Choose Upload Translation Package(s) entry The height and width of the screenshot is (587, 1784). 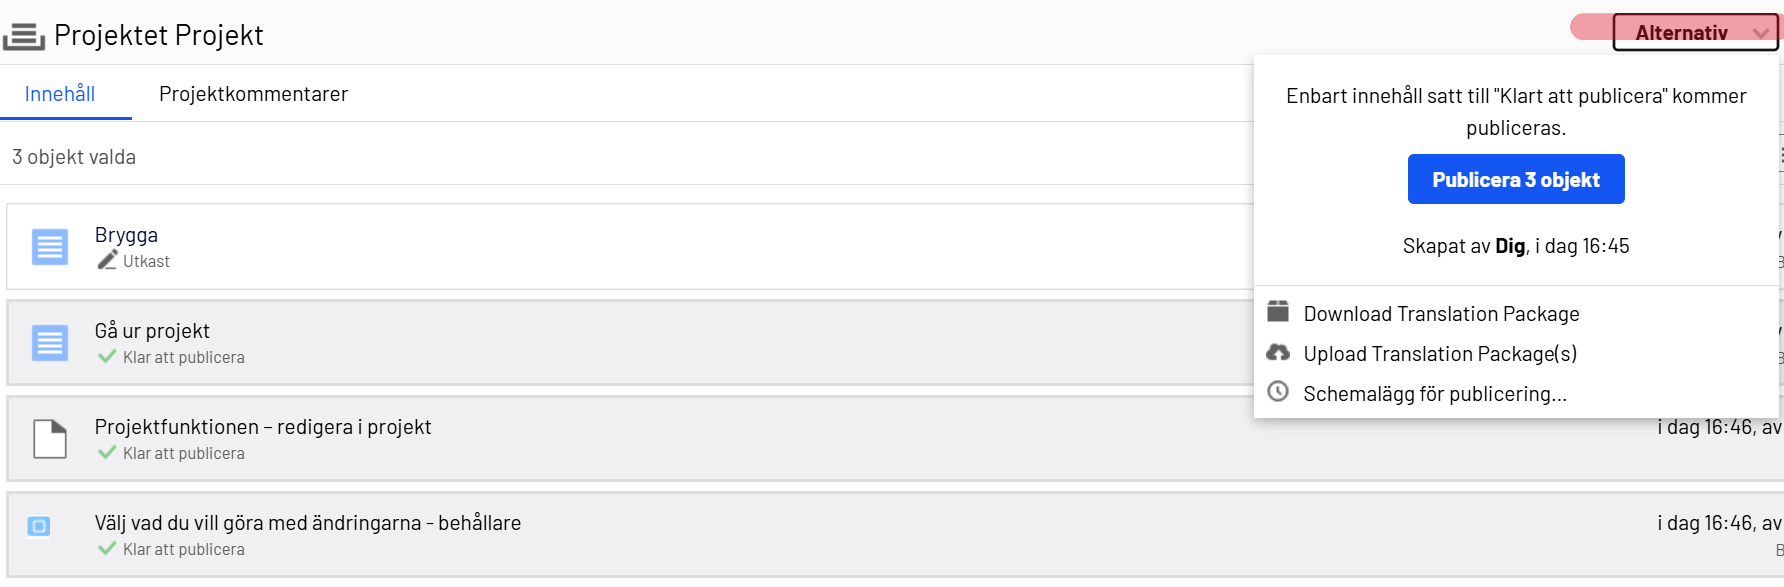(1440, 354)
